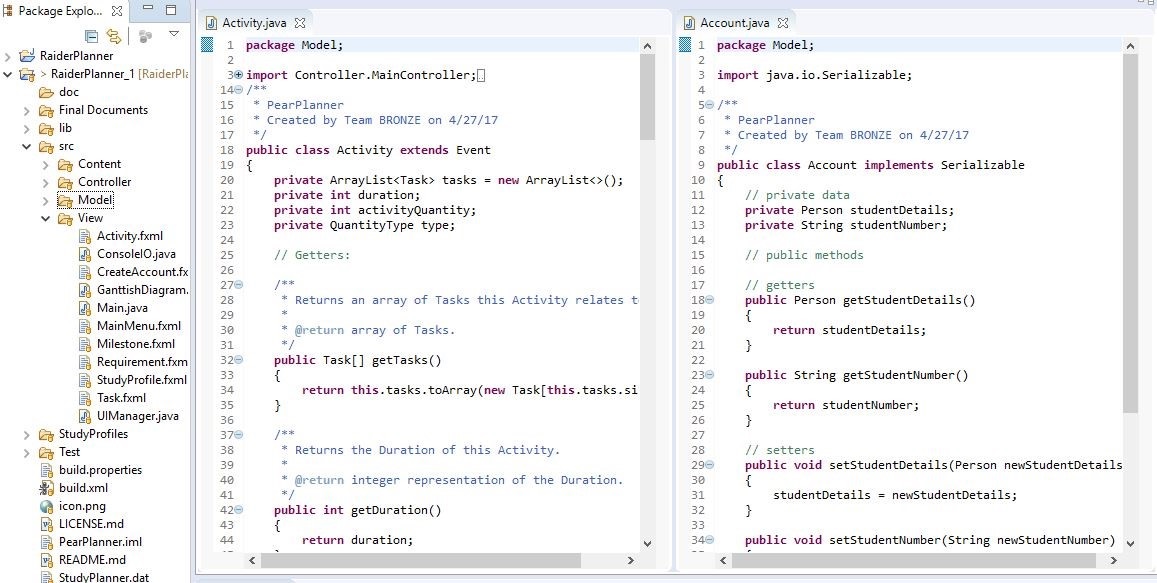
Task: Click the Collapse All icon in Package Explorer
Action: 92,36
